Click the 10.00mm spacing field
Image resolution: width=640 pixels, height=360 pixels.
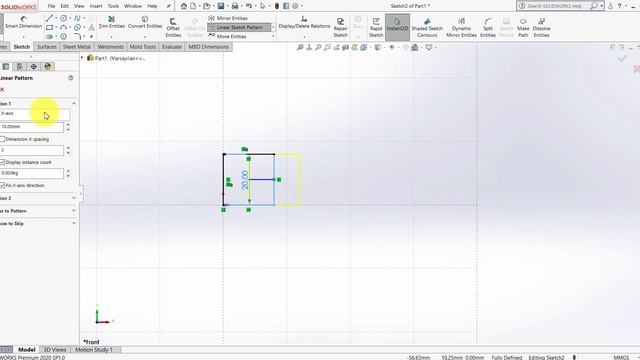[32, 127]
